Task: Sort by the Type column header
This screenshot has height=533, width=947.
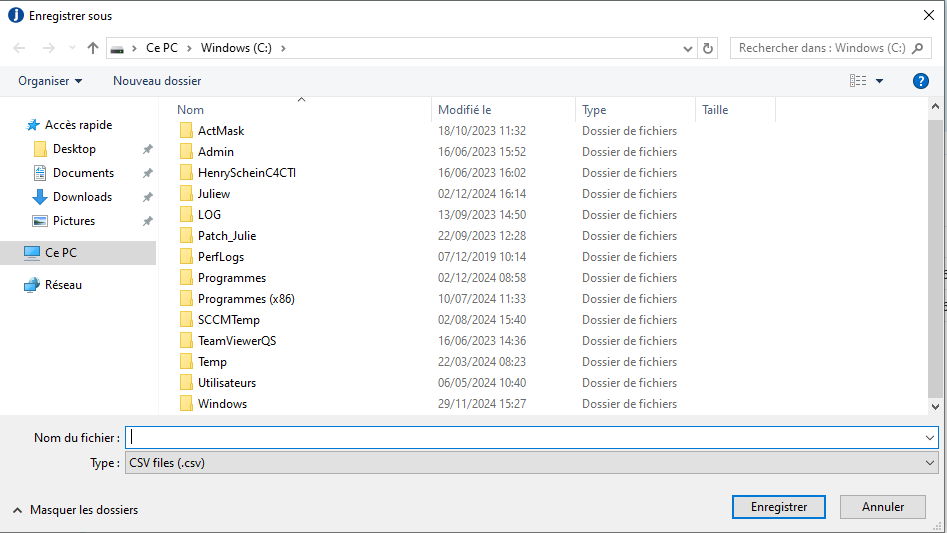Action: click(594, 110)
